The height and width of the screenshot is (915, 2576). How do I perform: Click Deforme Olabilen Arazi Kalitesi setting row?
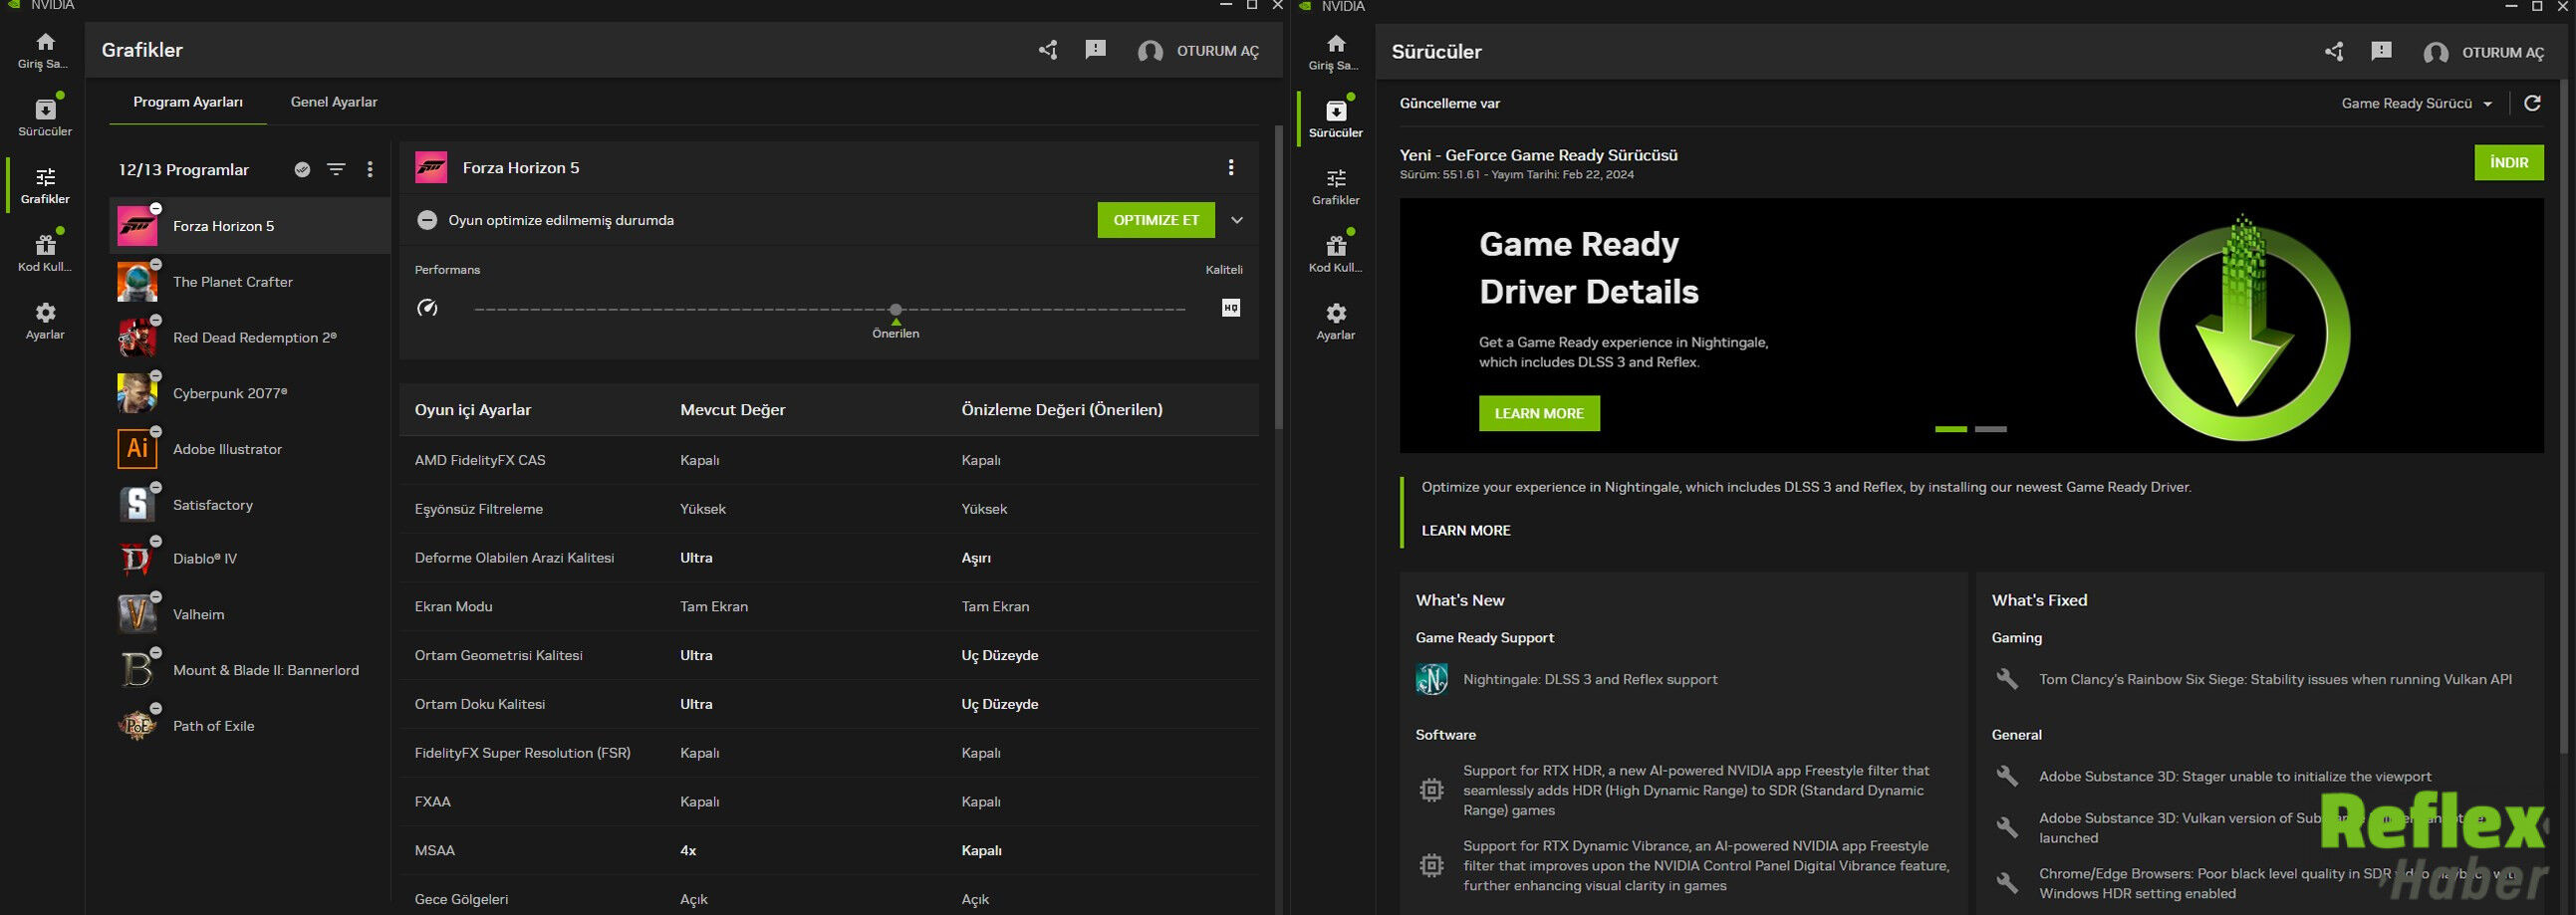click(829, 558)
